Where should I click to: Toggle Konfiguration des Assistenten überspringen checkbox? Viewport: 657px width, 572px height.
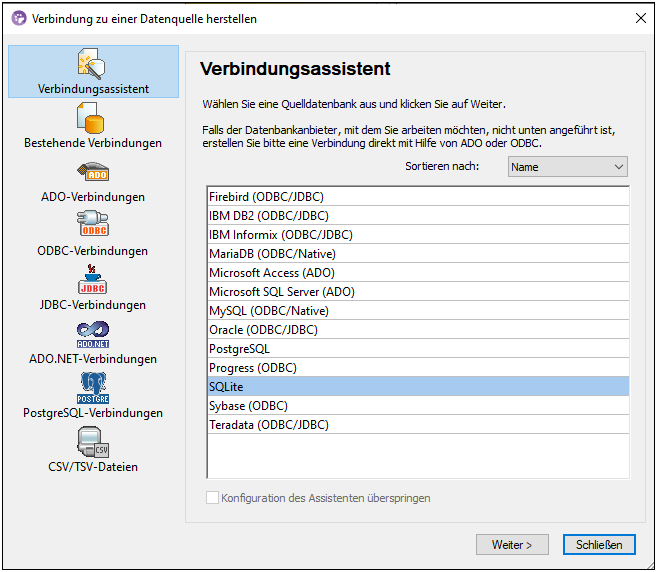[212, 497]
